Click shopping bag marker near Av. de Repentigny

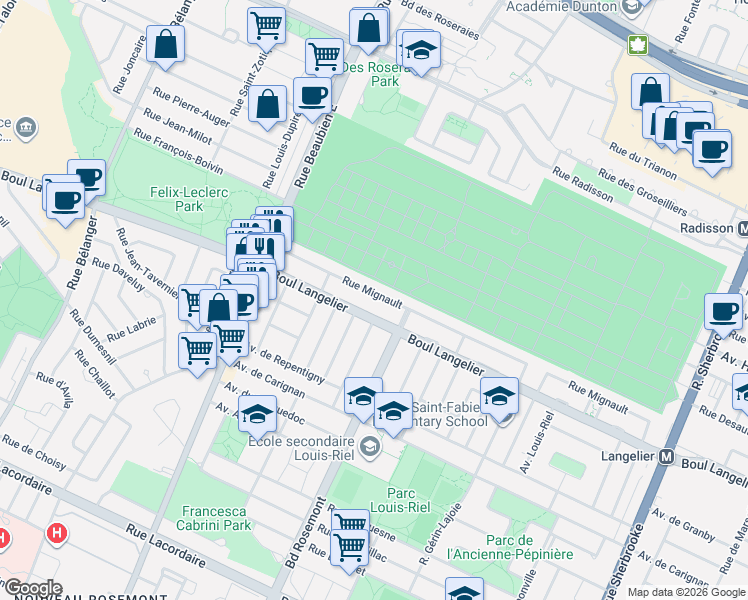pyautogui.click(x=218, y=311)
